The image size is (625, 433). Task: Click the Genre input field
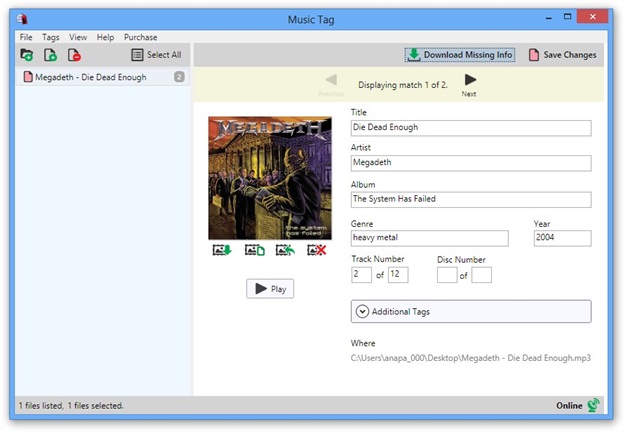[429, 238]
